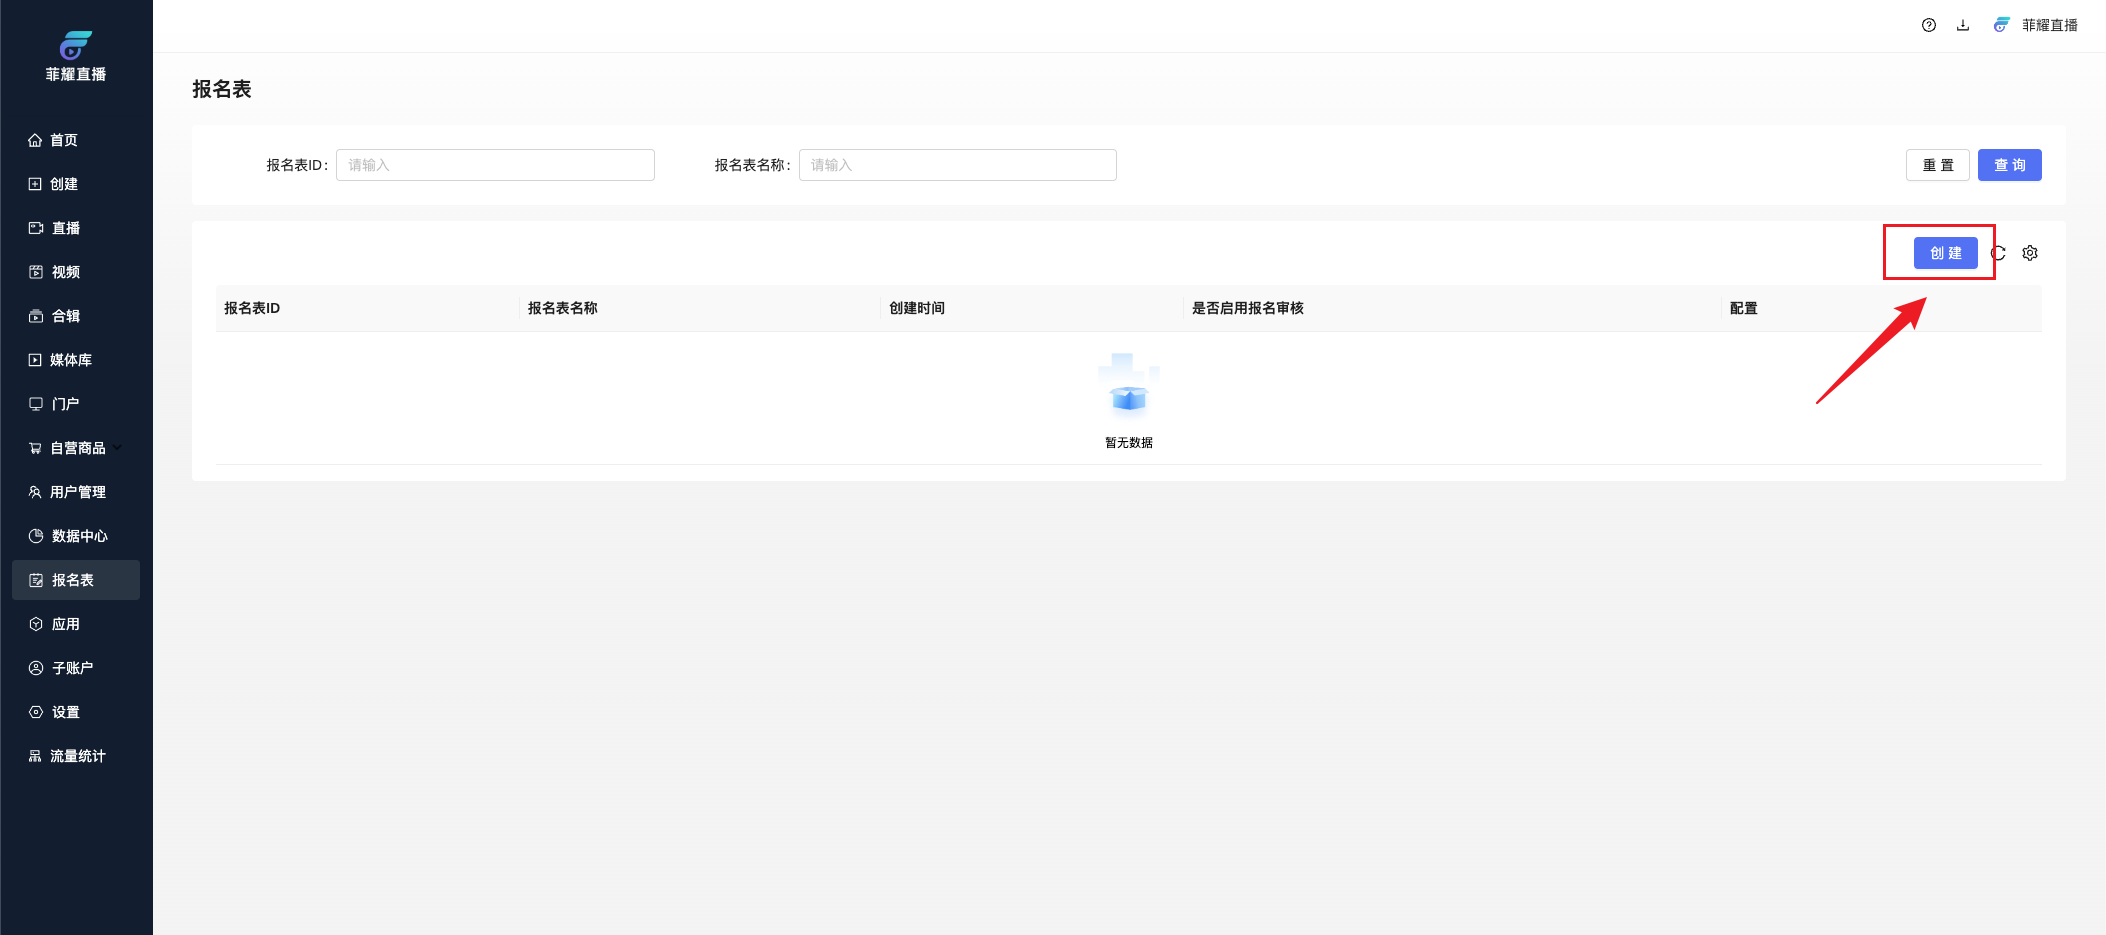Viewport: 2106px width, 935px height.
Task: Expand the 自营商品 submenu chevron
Action: tap(118, 447)
